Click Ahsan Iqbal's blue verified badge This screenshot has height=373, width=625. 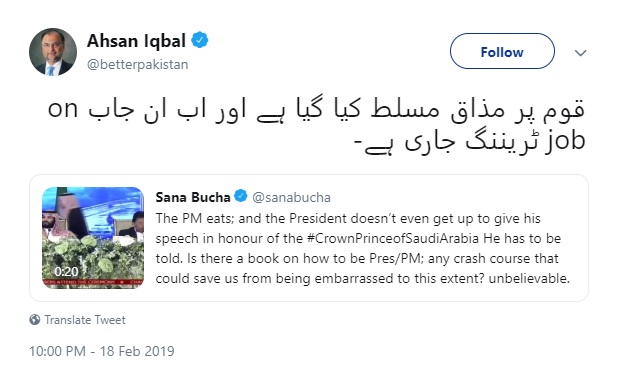200,40
